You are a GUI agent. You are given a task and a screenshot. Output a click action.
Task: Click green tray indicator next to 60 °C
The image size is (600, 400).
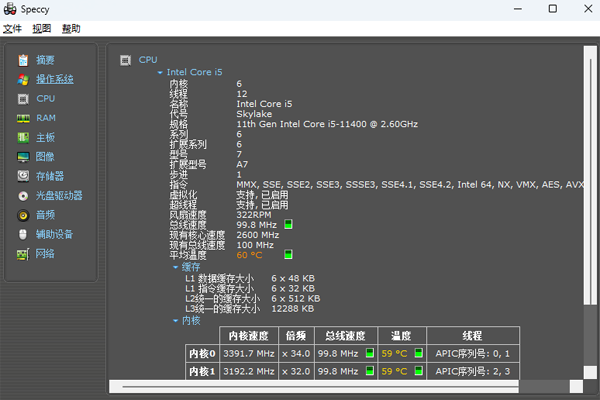tap(288, 254)
